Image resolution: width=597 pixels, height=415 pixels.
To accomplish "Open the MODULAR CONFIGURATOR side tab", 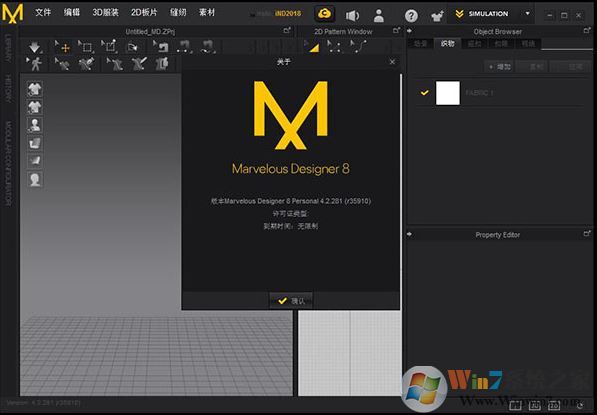I will [8, 164].
